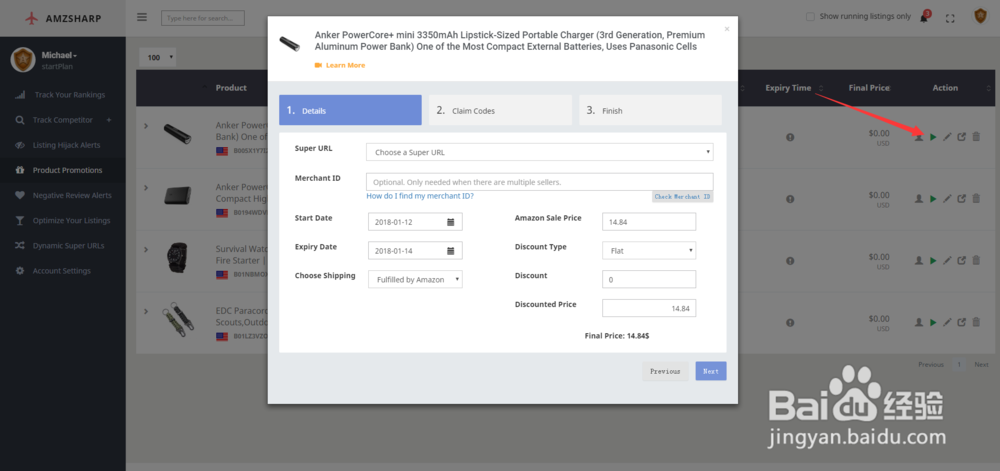Open the notifications bell icon
1000x471 pixels.
point(923,17)
